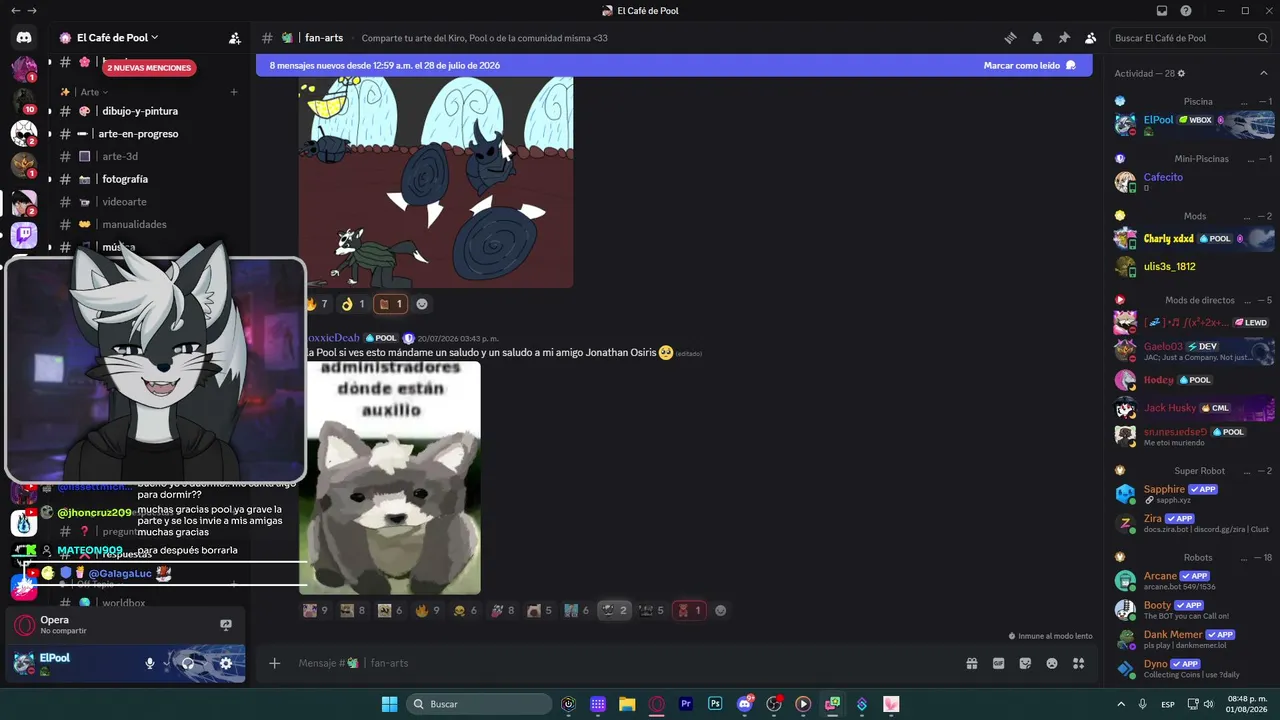Open Zira bot profile
This screenshot has height=720, width=1280.
pos(1194,523)
